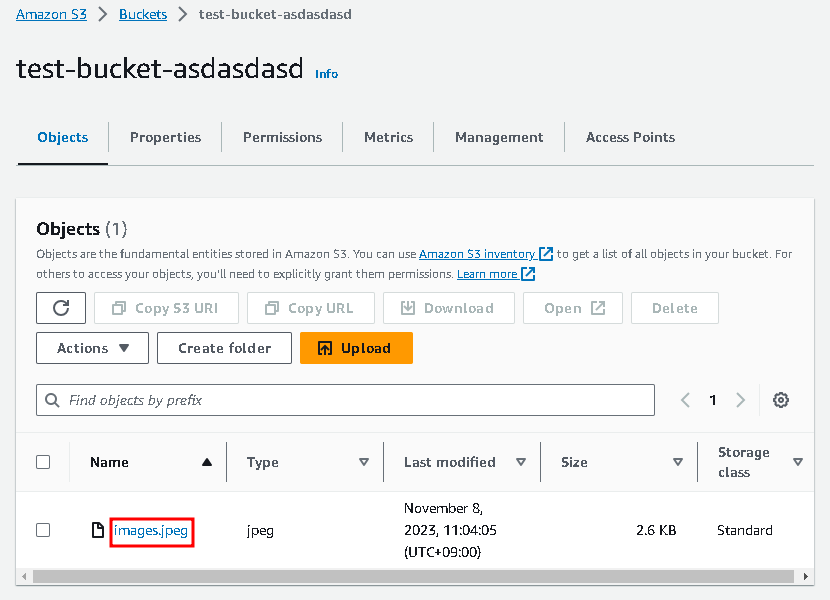
Task: Click the jpeg type cell
Action: point(260,531)
